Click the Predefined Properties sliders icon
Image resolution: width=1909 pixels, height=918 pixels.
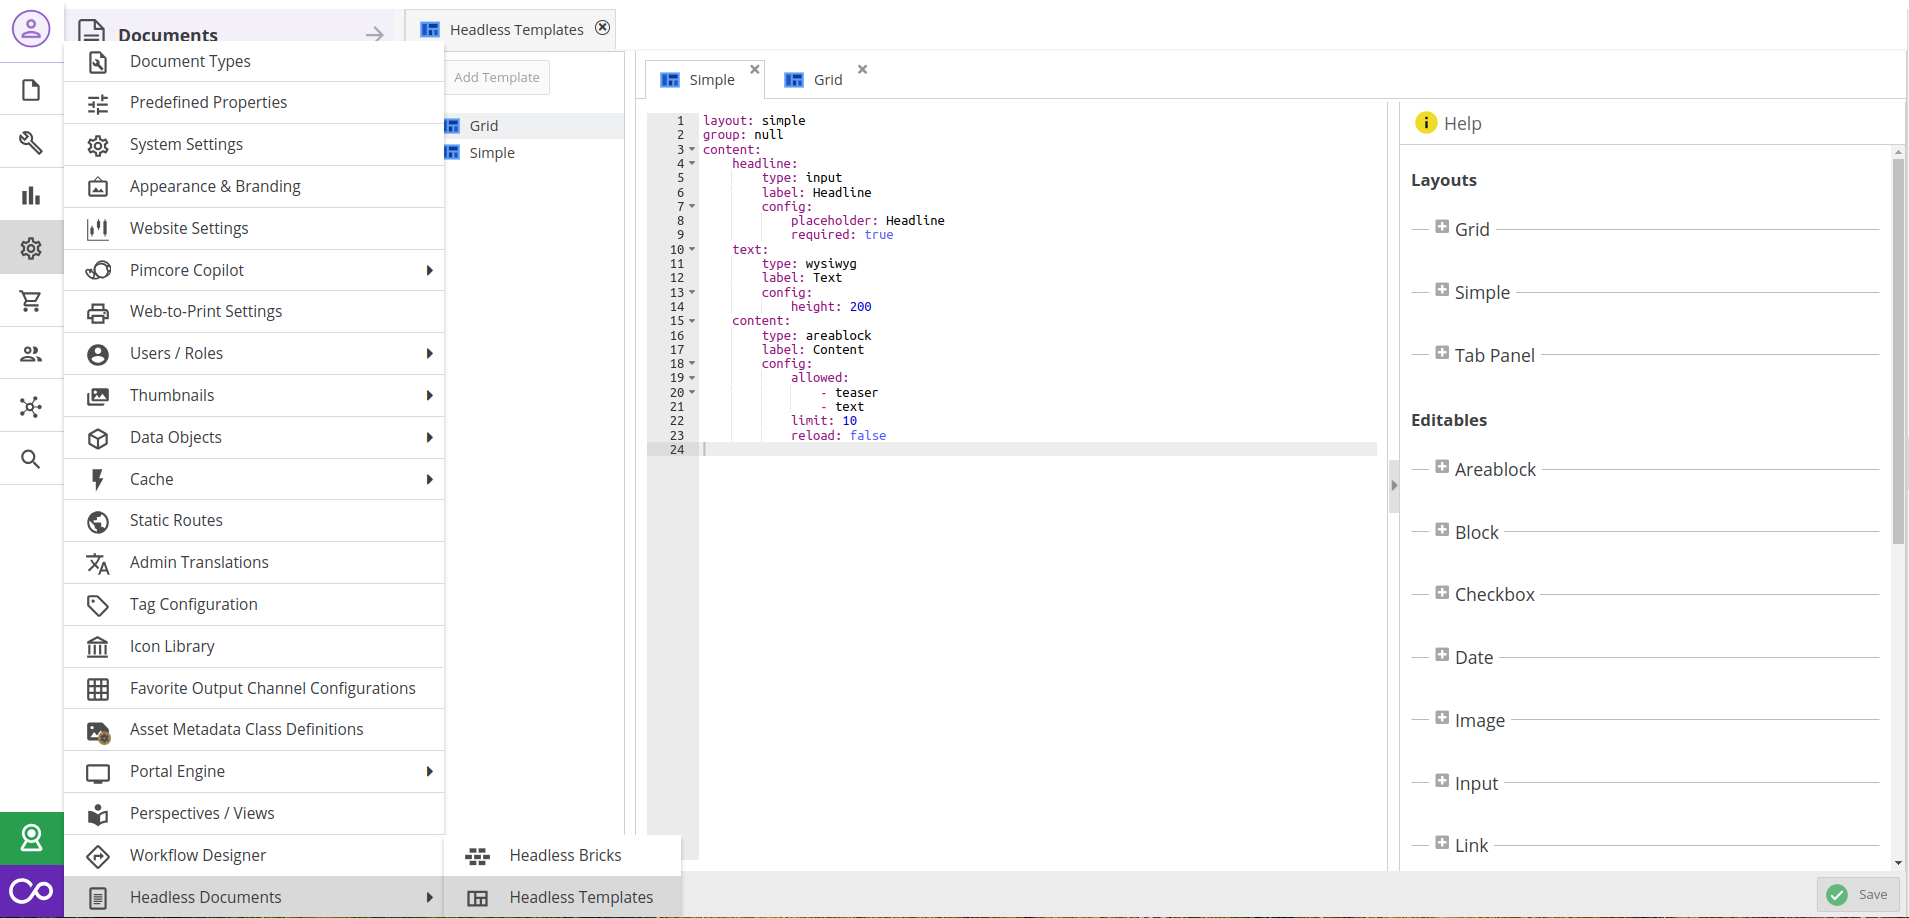(x=98, y=104)
